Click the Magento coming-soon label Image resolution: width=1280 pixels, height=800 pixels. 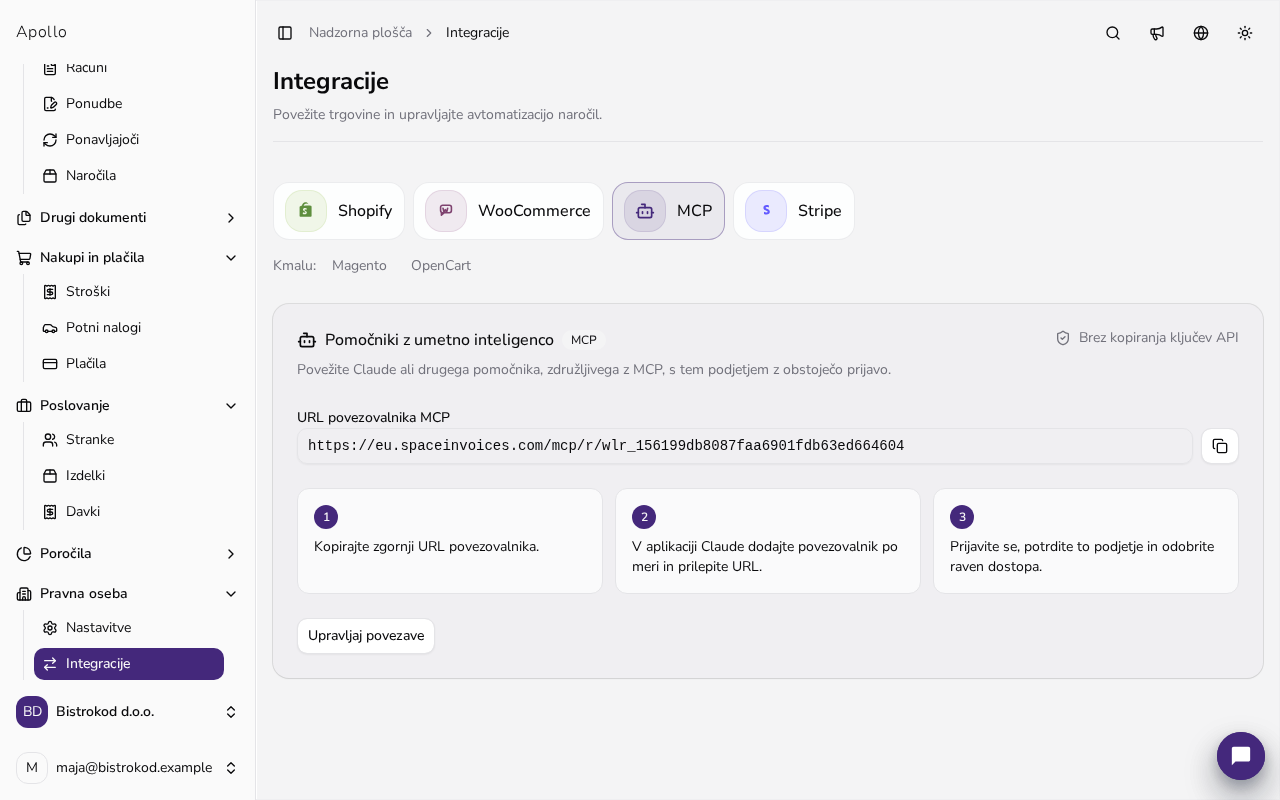(359, 266)
